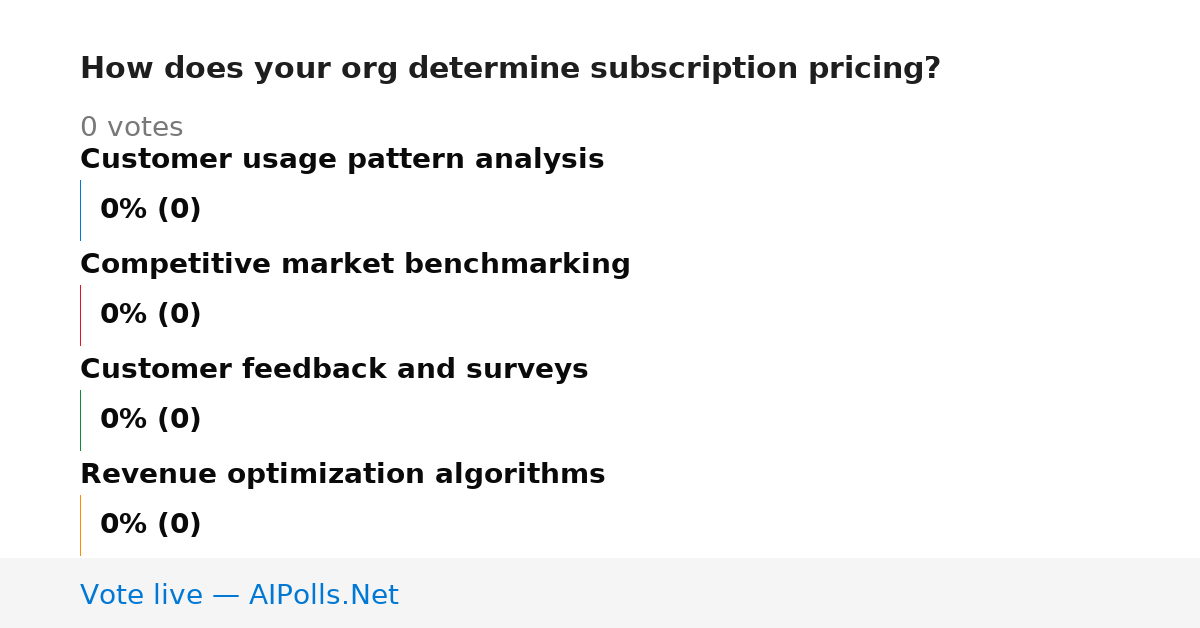Screen dimensions: 1200x628
Task: Click the orange bar under optimization algorithms
Action: coord(80,525)
